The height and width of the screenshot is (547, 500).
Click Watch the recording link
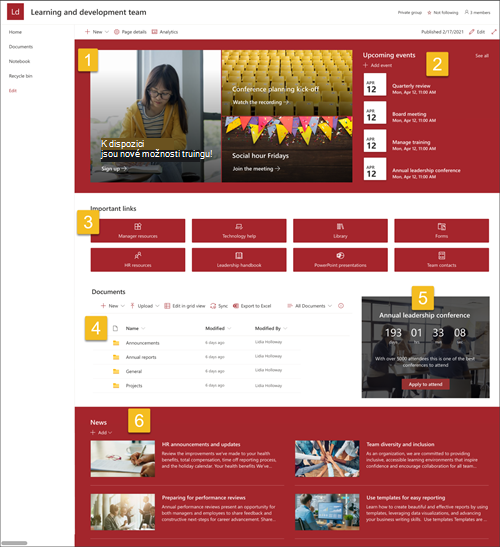(261, 102)
